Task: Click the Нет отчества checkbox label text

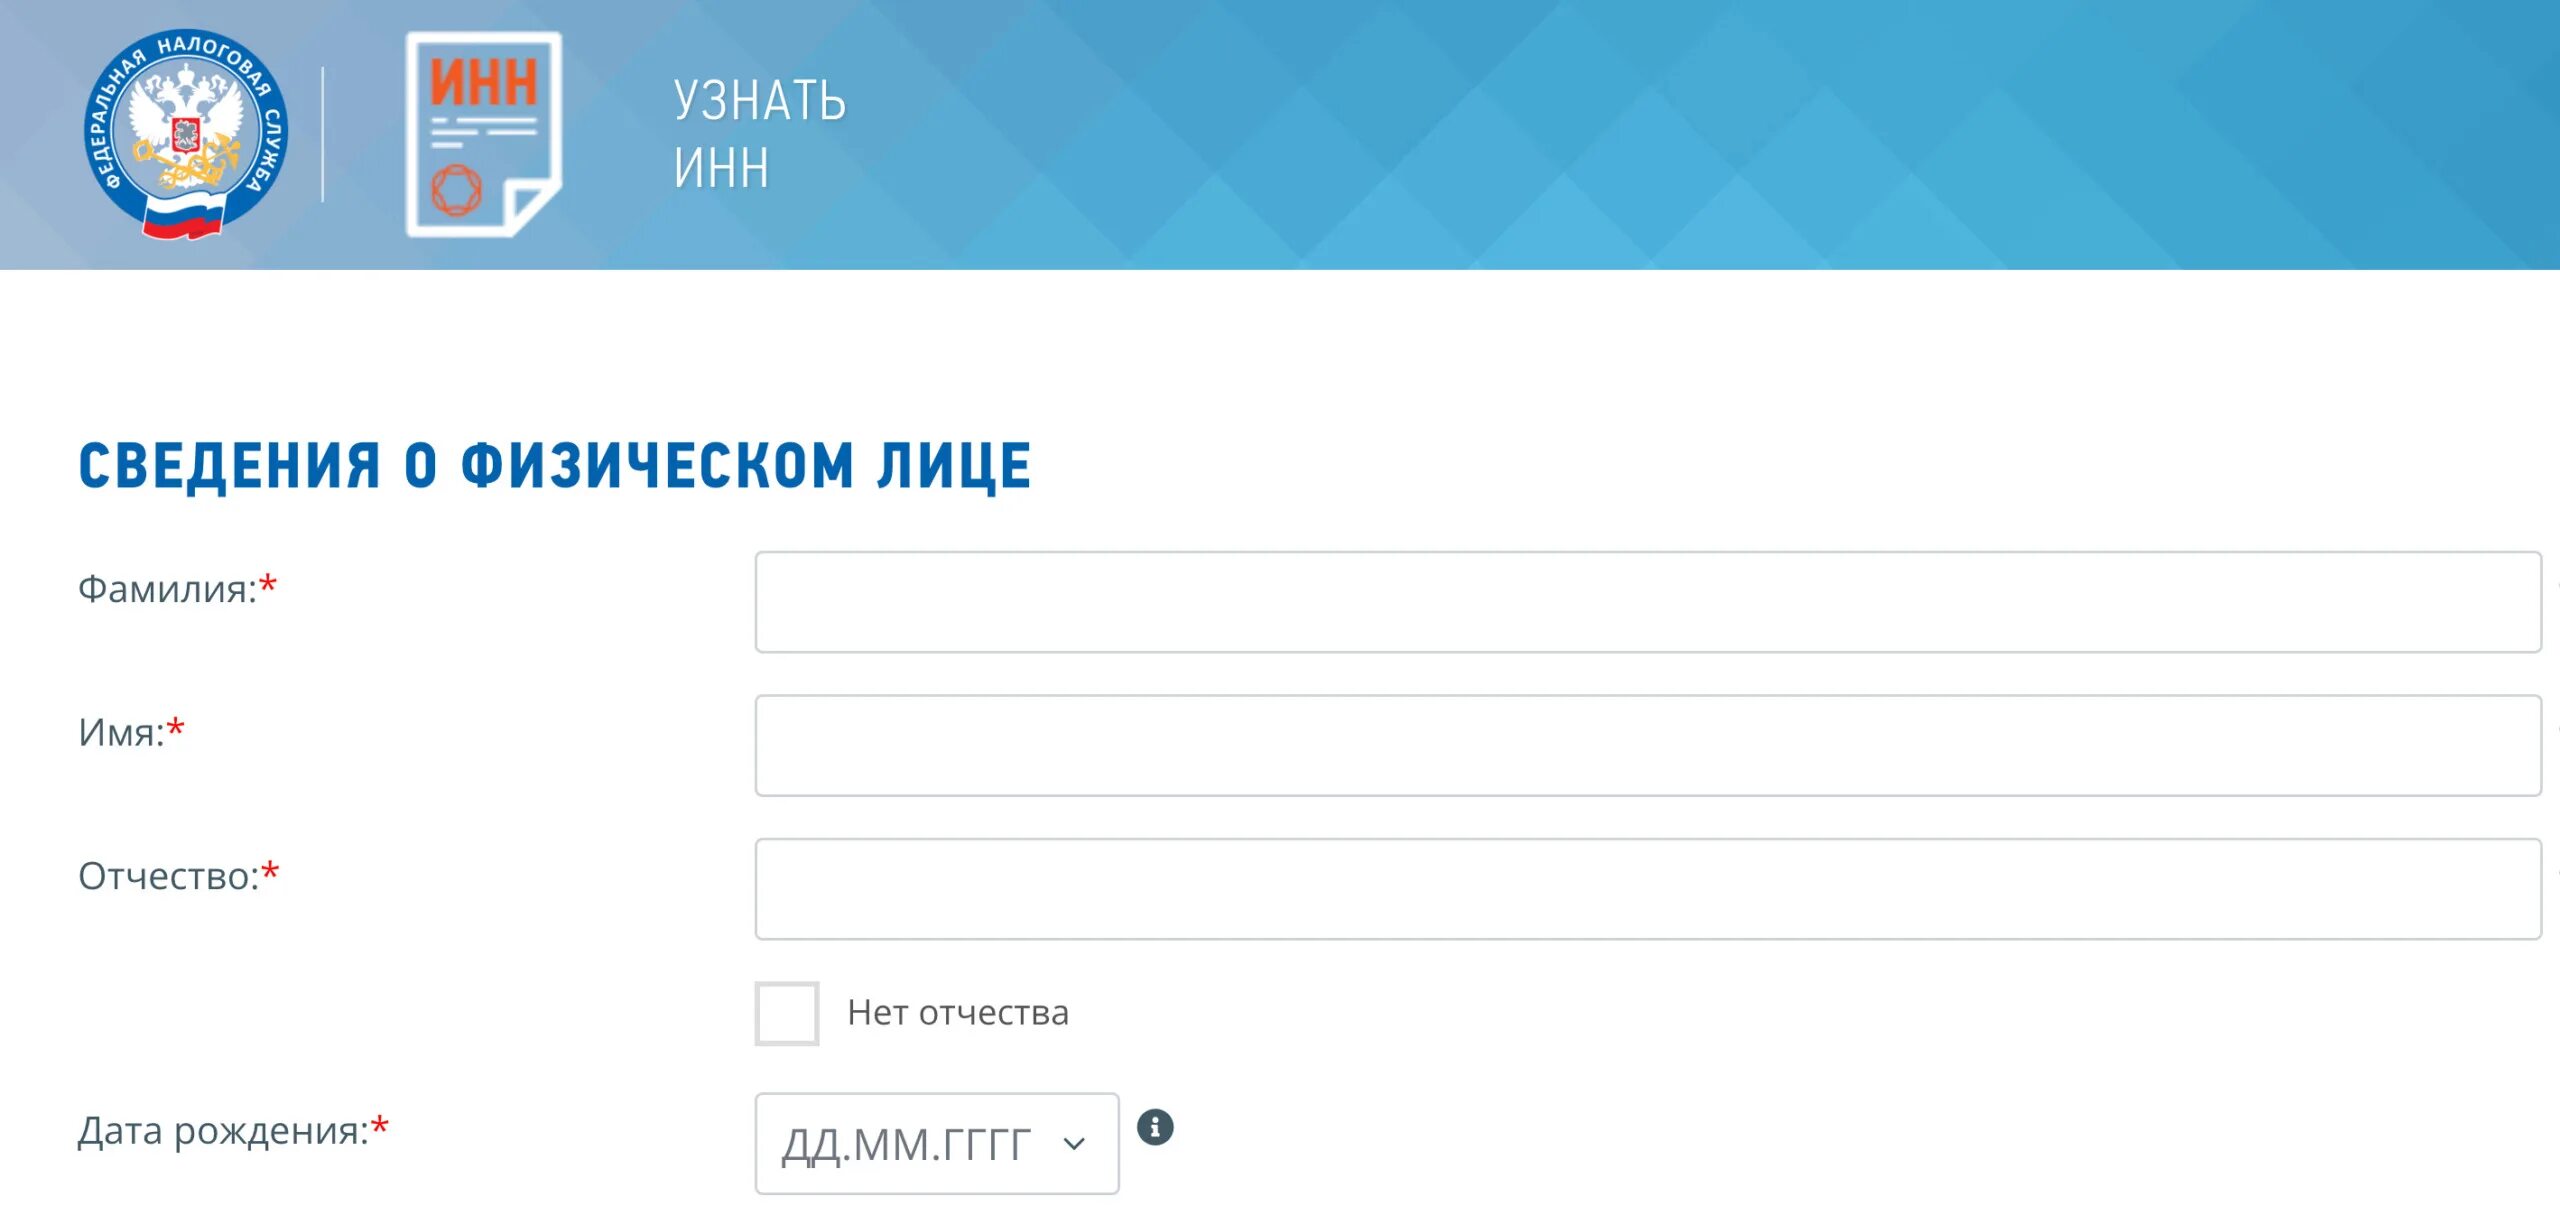Action: [x=958, y=1012]
